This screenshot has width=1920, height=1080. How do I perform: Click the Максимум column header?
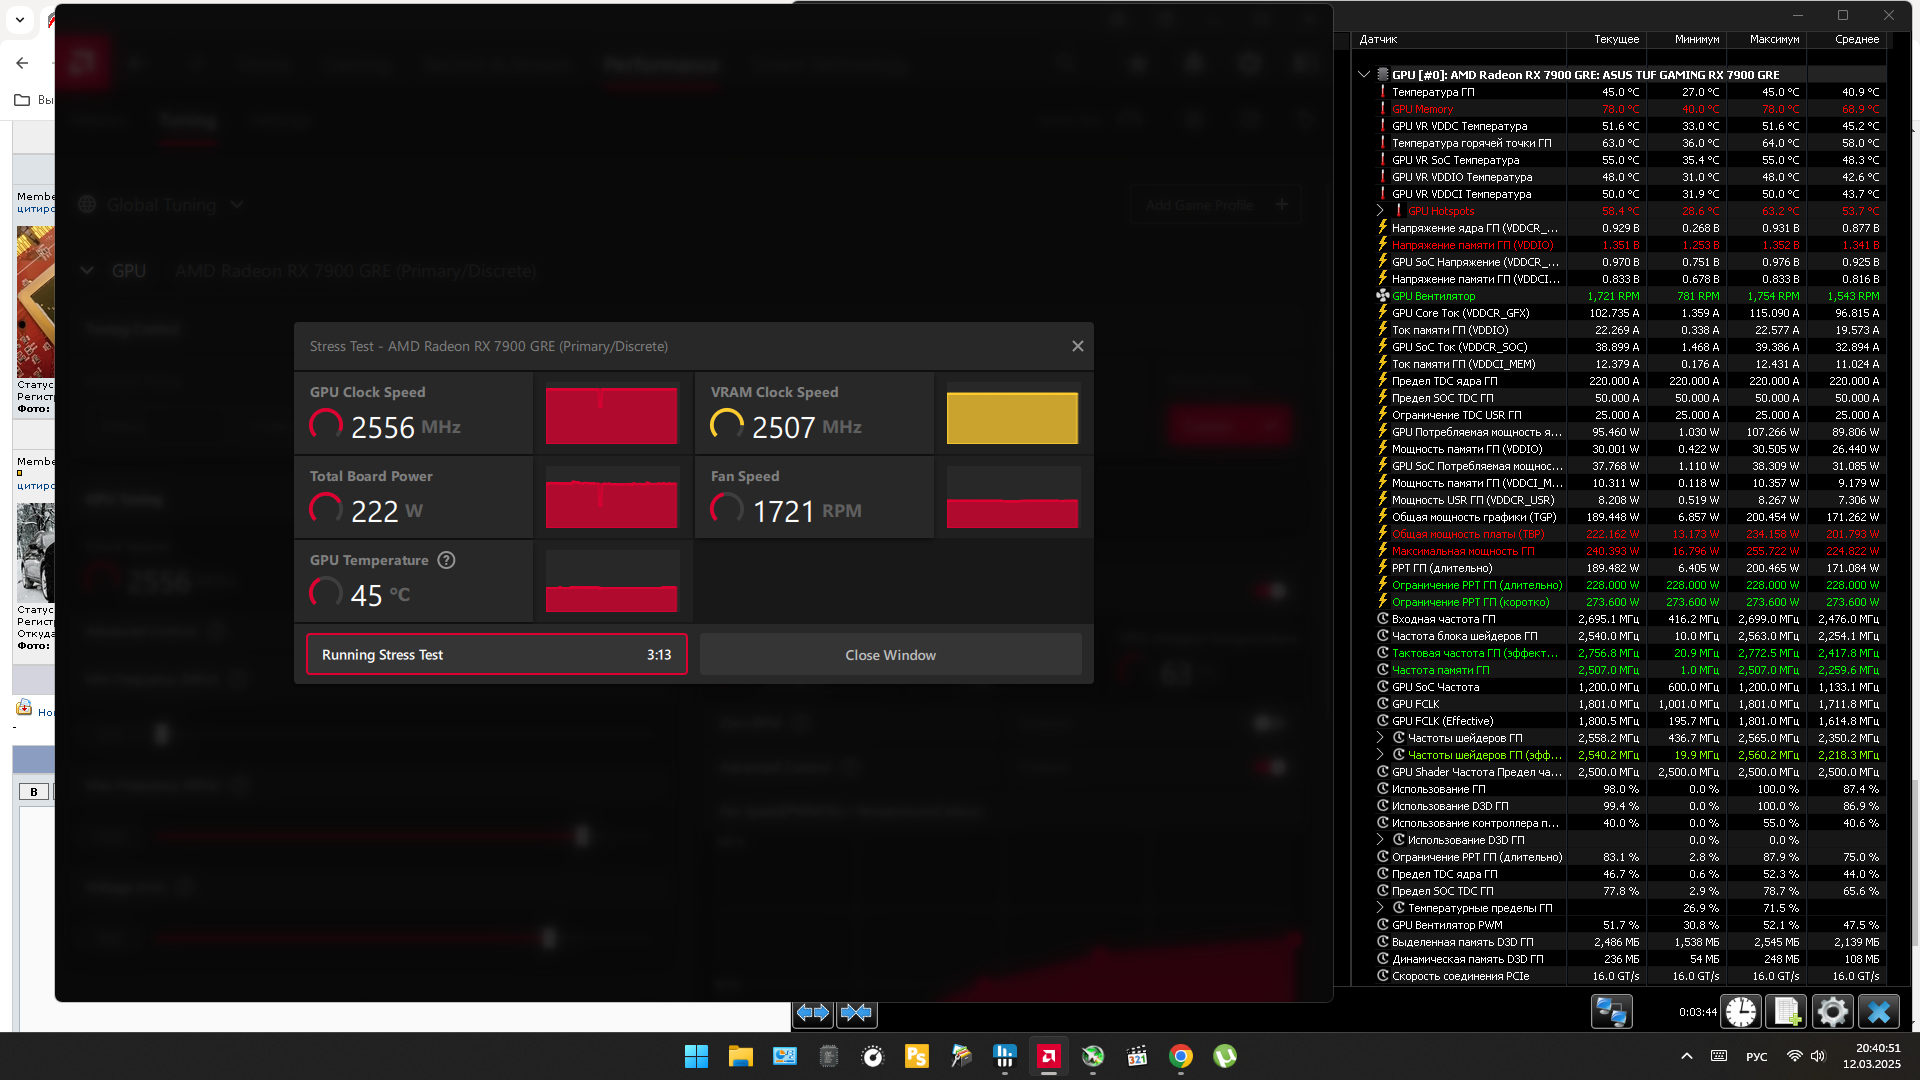(1774, 40)
